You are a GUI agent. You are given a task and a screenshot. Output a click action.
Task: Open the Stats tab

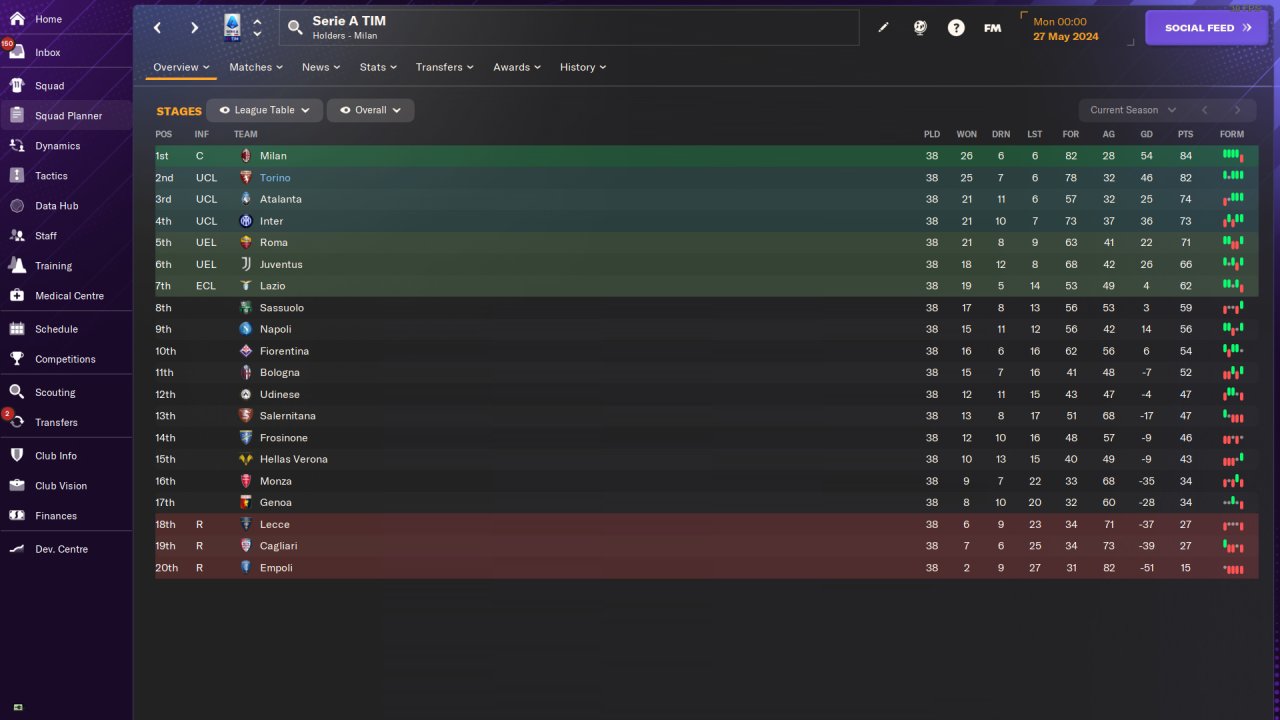(x=378, y=67)
